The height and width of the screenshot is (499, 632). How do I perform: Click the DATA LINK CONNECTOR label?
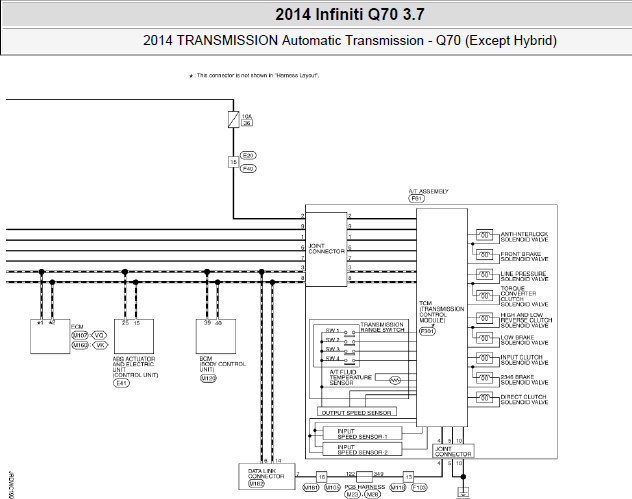point(266,473)
